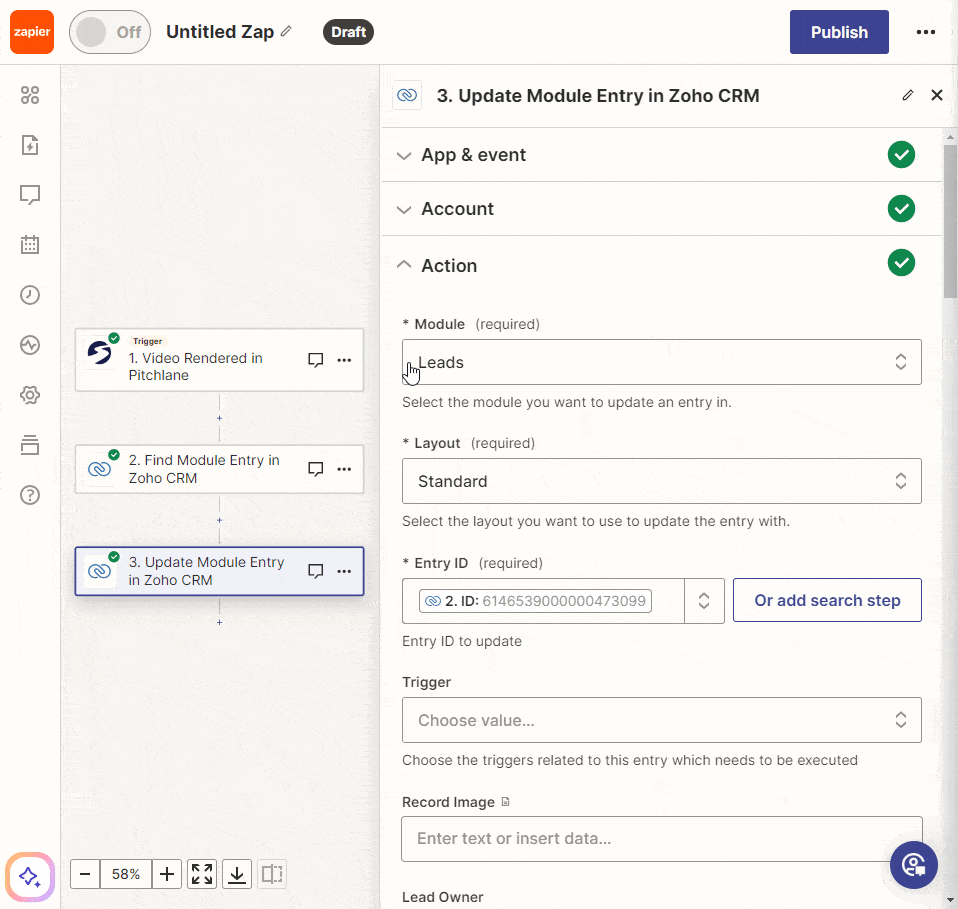Open the Trigger Choose value dropdown
958x909 pixels.
pos(662,720)
